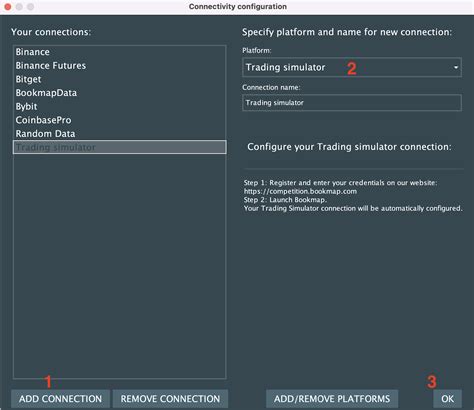Click the ADD CONNECTION button
This screenshot has width=474, height=410.
click(60, 399)
